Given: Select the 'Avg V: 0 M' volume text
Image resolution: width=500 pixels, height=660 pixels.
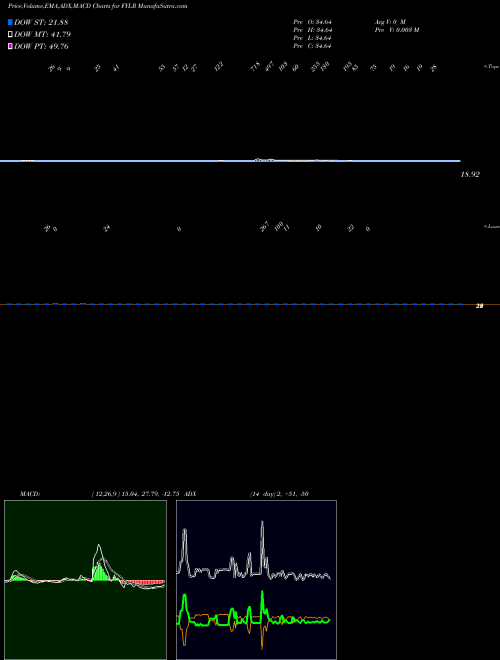Looking at the screenshot, I should click(390, 22).
